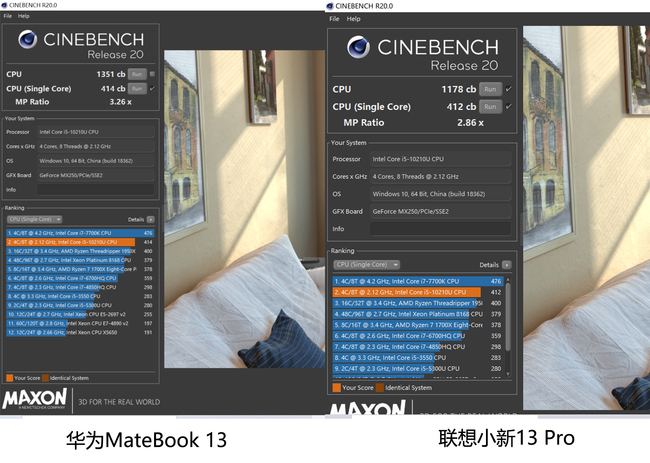Select i5-3550 row in left window
This screenshot has height=463, width=650.
pos(80,296)
